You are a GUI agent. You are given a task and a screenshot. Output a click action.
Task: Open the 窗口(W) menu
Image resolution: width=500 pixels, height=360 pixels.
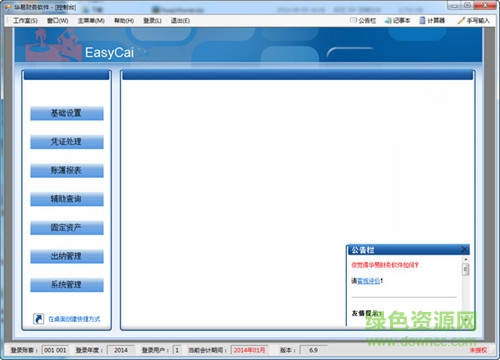[x=57, y=21]
